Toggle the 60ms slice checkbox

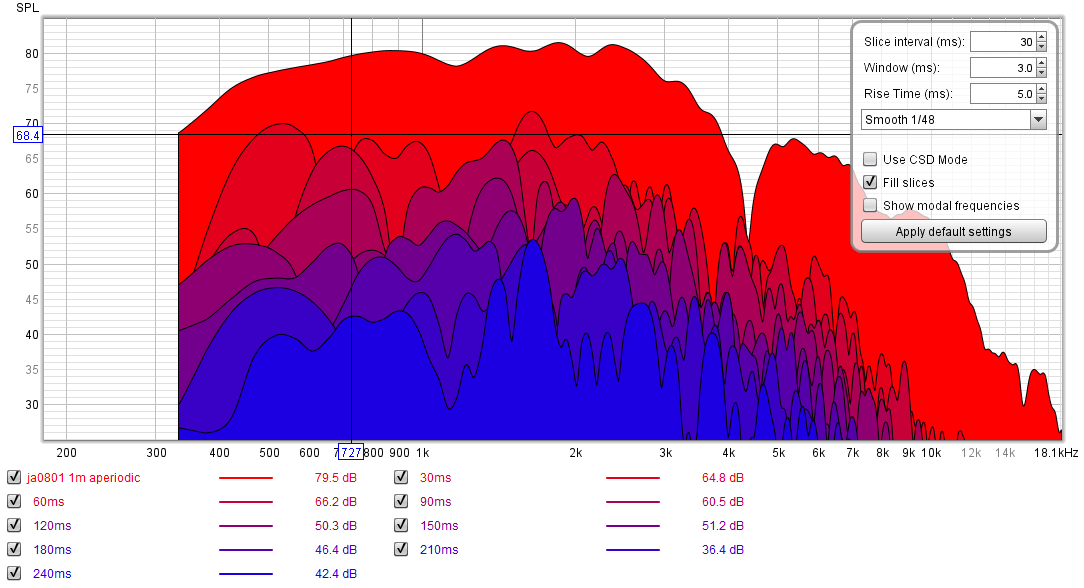tap(14, 502)
